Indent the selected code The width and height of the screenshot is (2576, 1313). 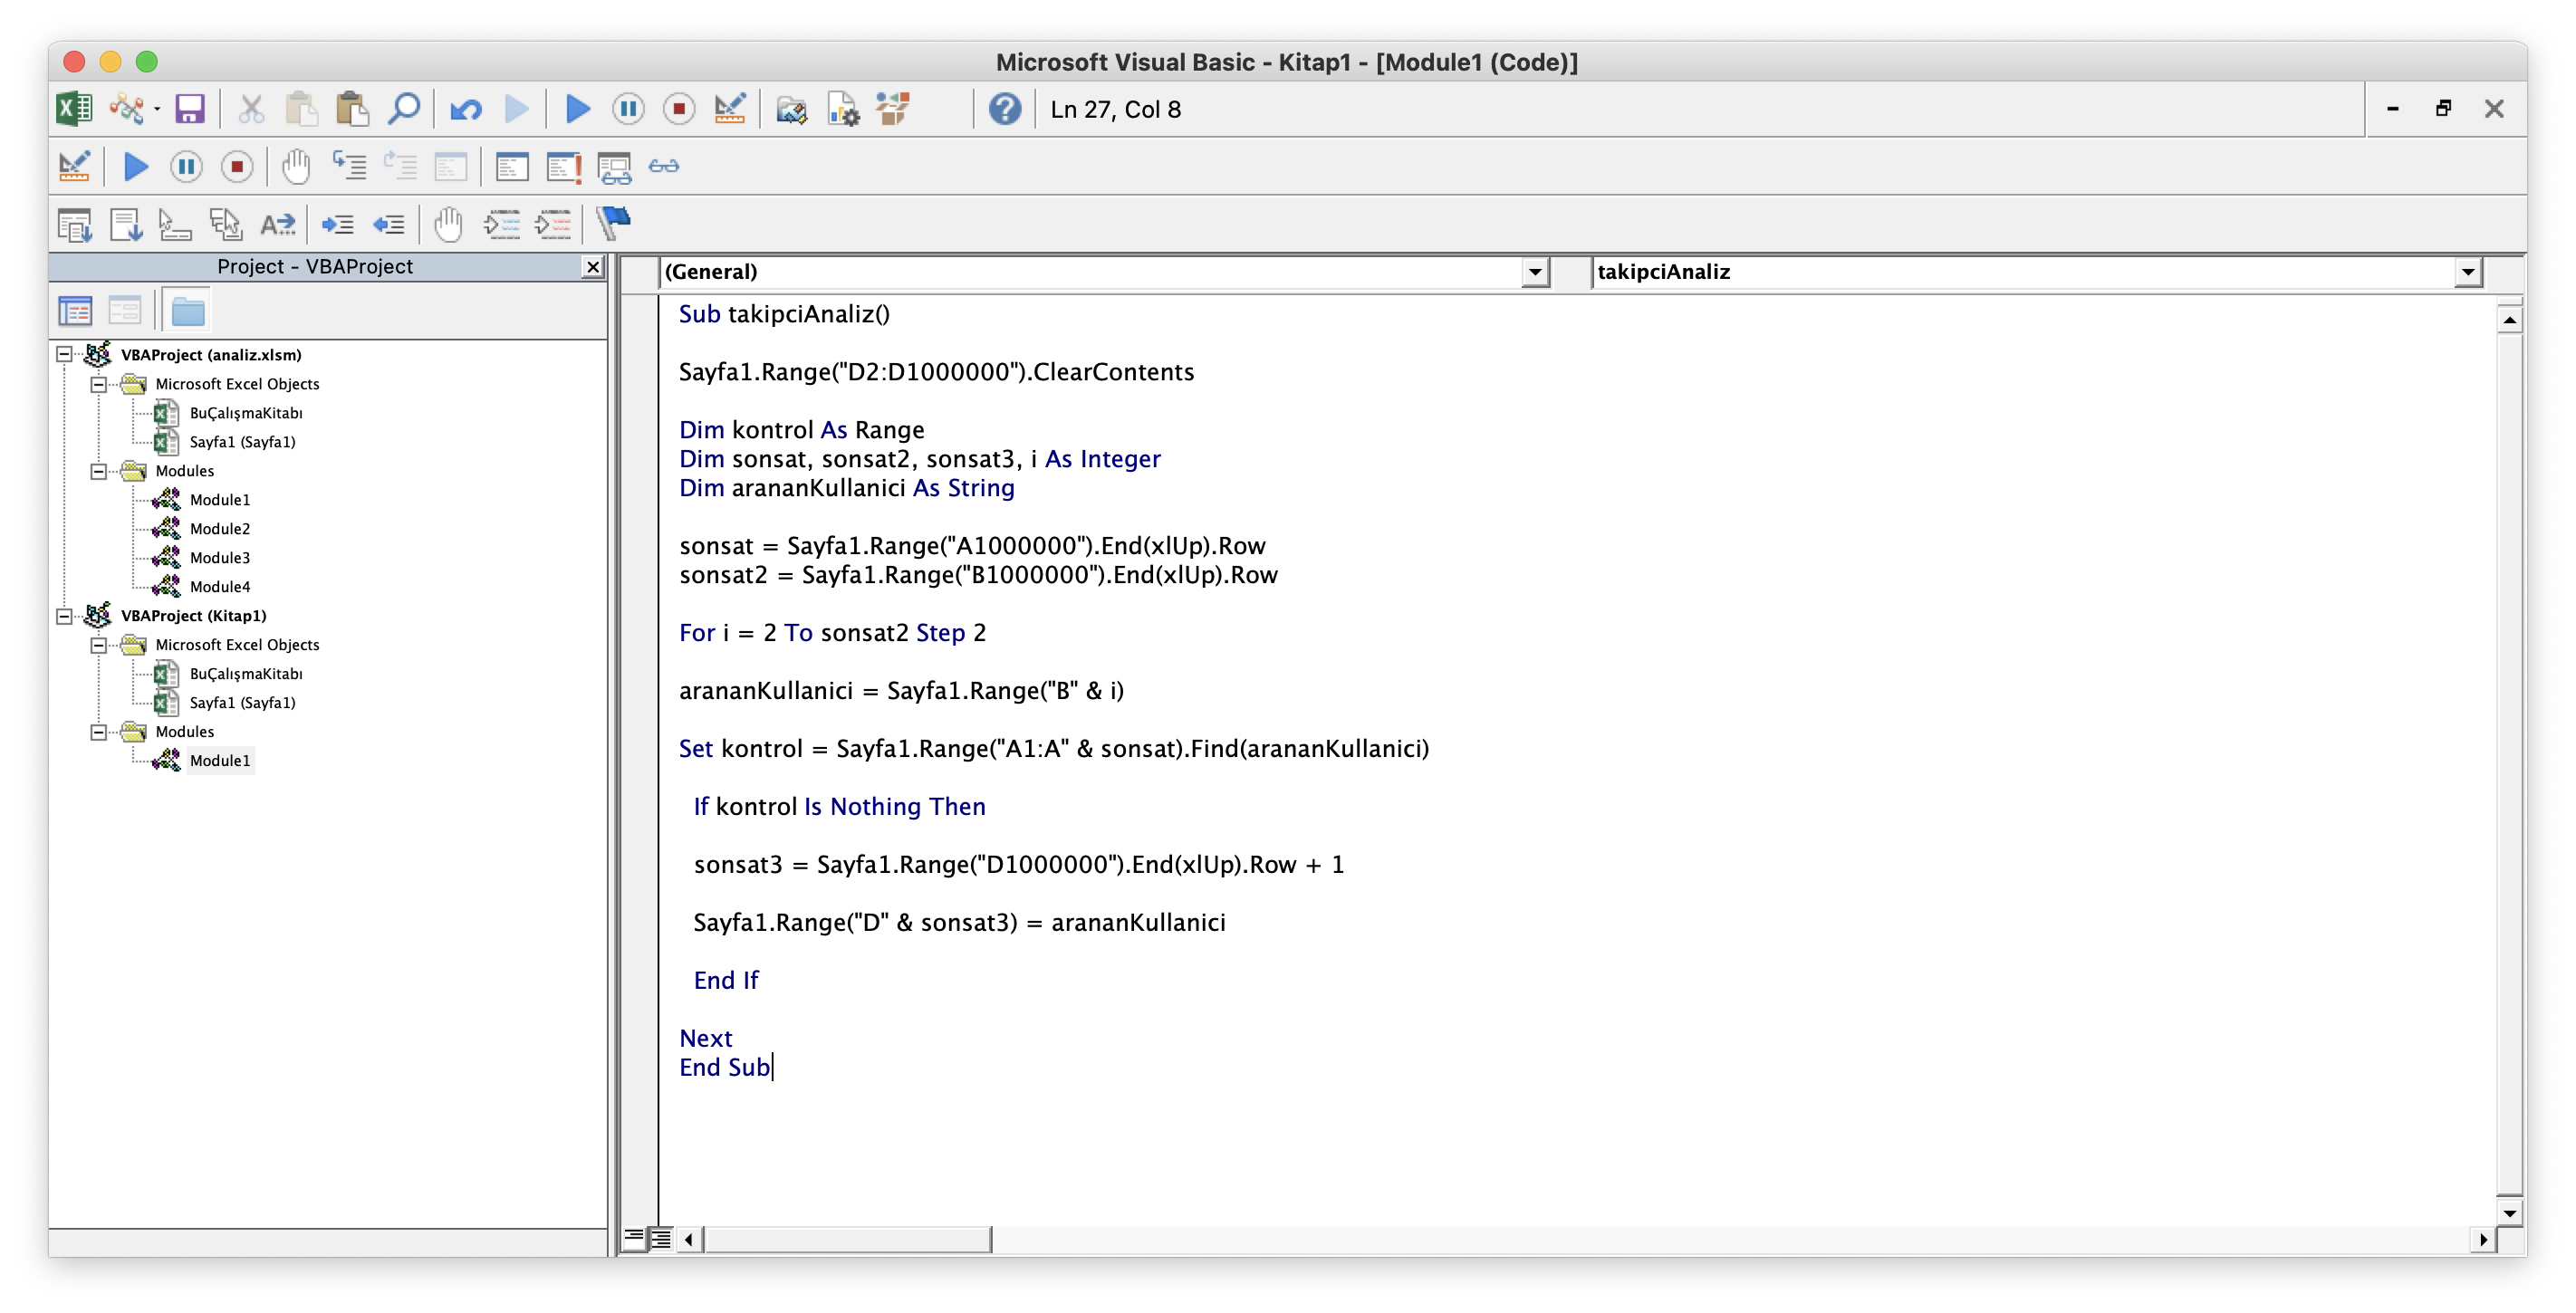[338, 224]
